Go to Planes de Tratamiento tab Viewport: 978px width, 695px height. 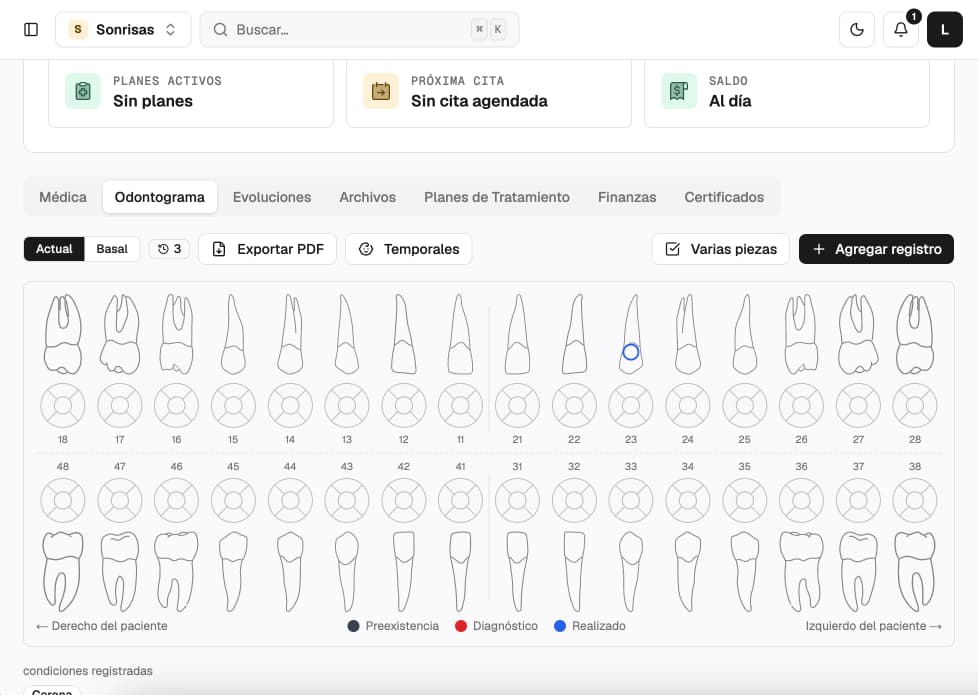coord(496,197)
